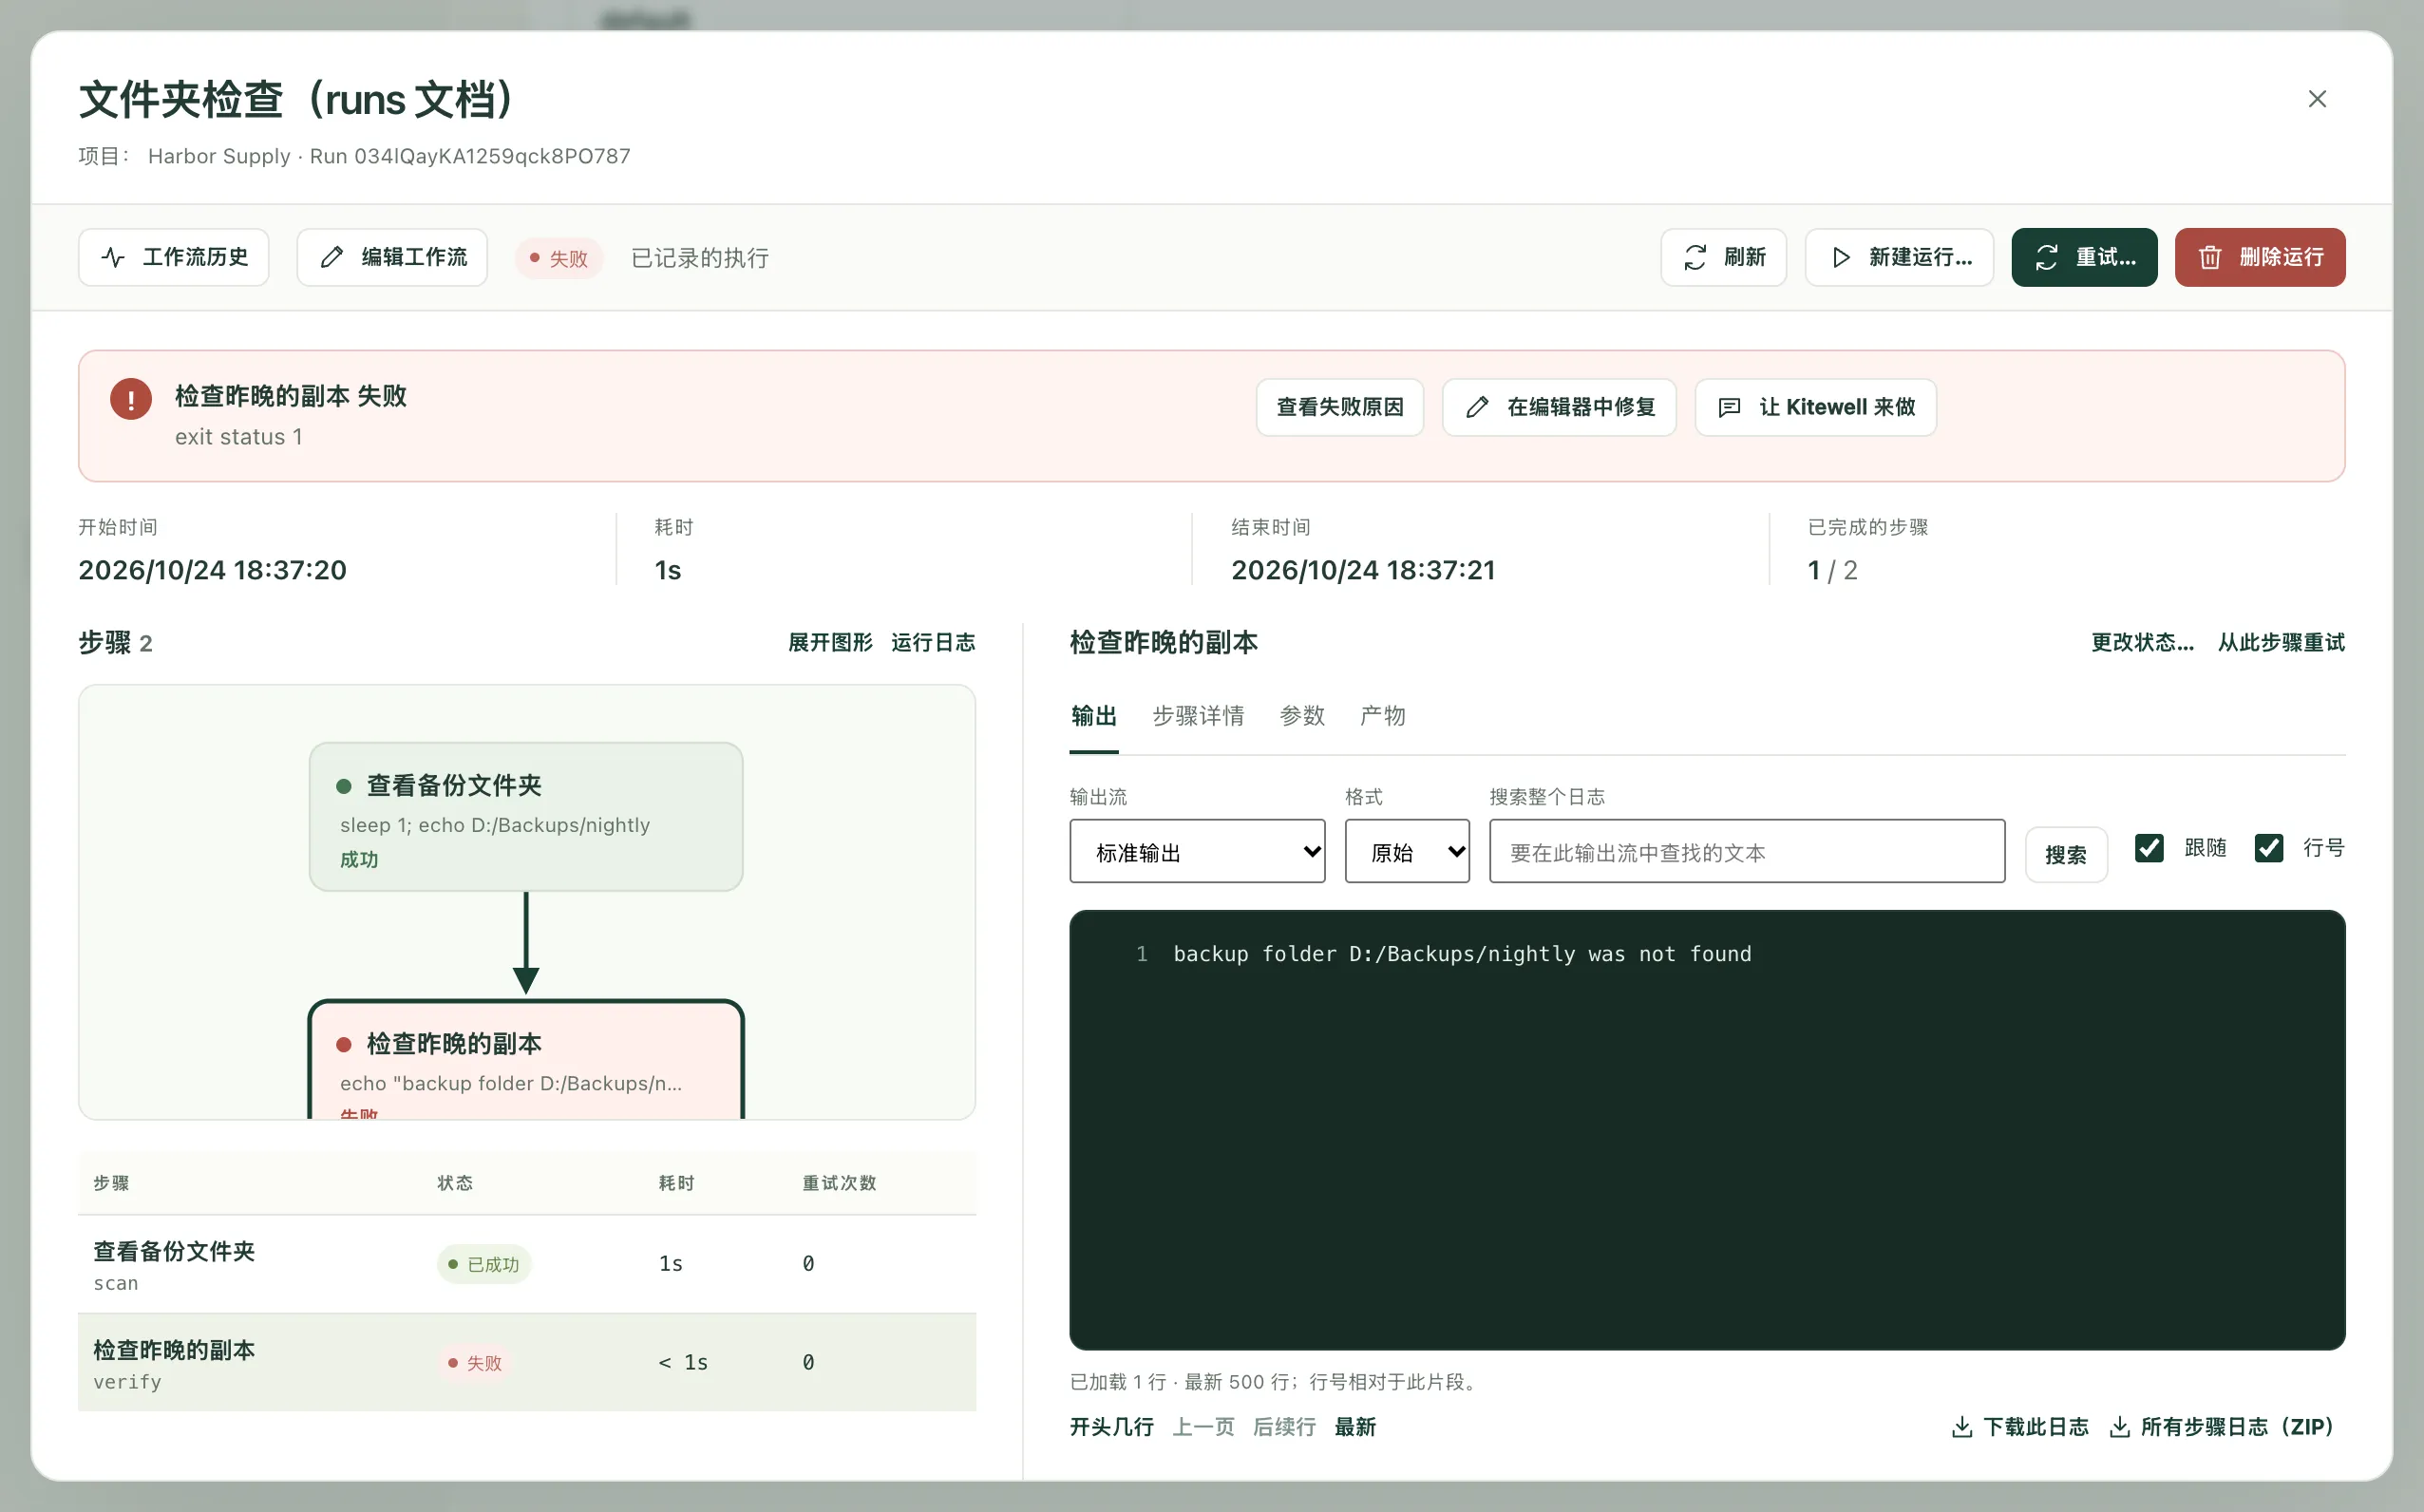The width and height of the screenshot is (2424, 1512).
Task: Click 让 Kitewell 来做
Action: 1815,407
